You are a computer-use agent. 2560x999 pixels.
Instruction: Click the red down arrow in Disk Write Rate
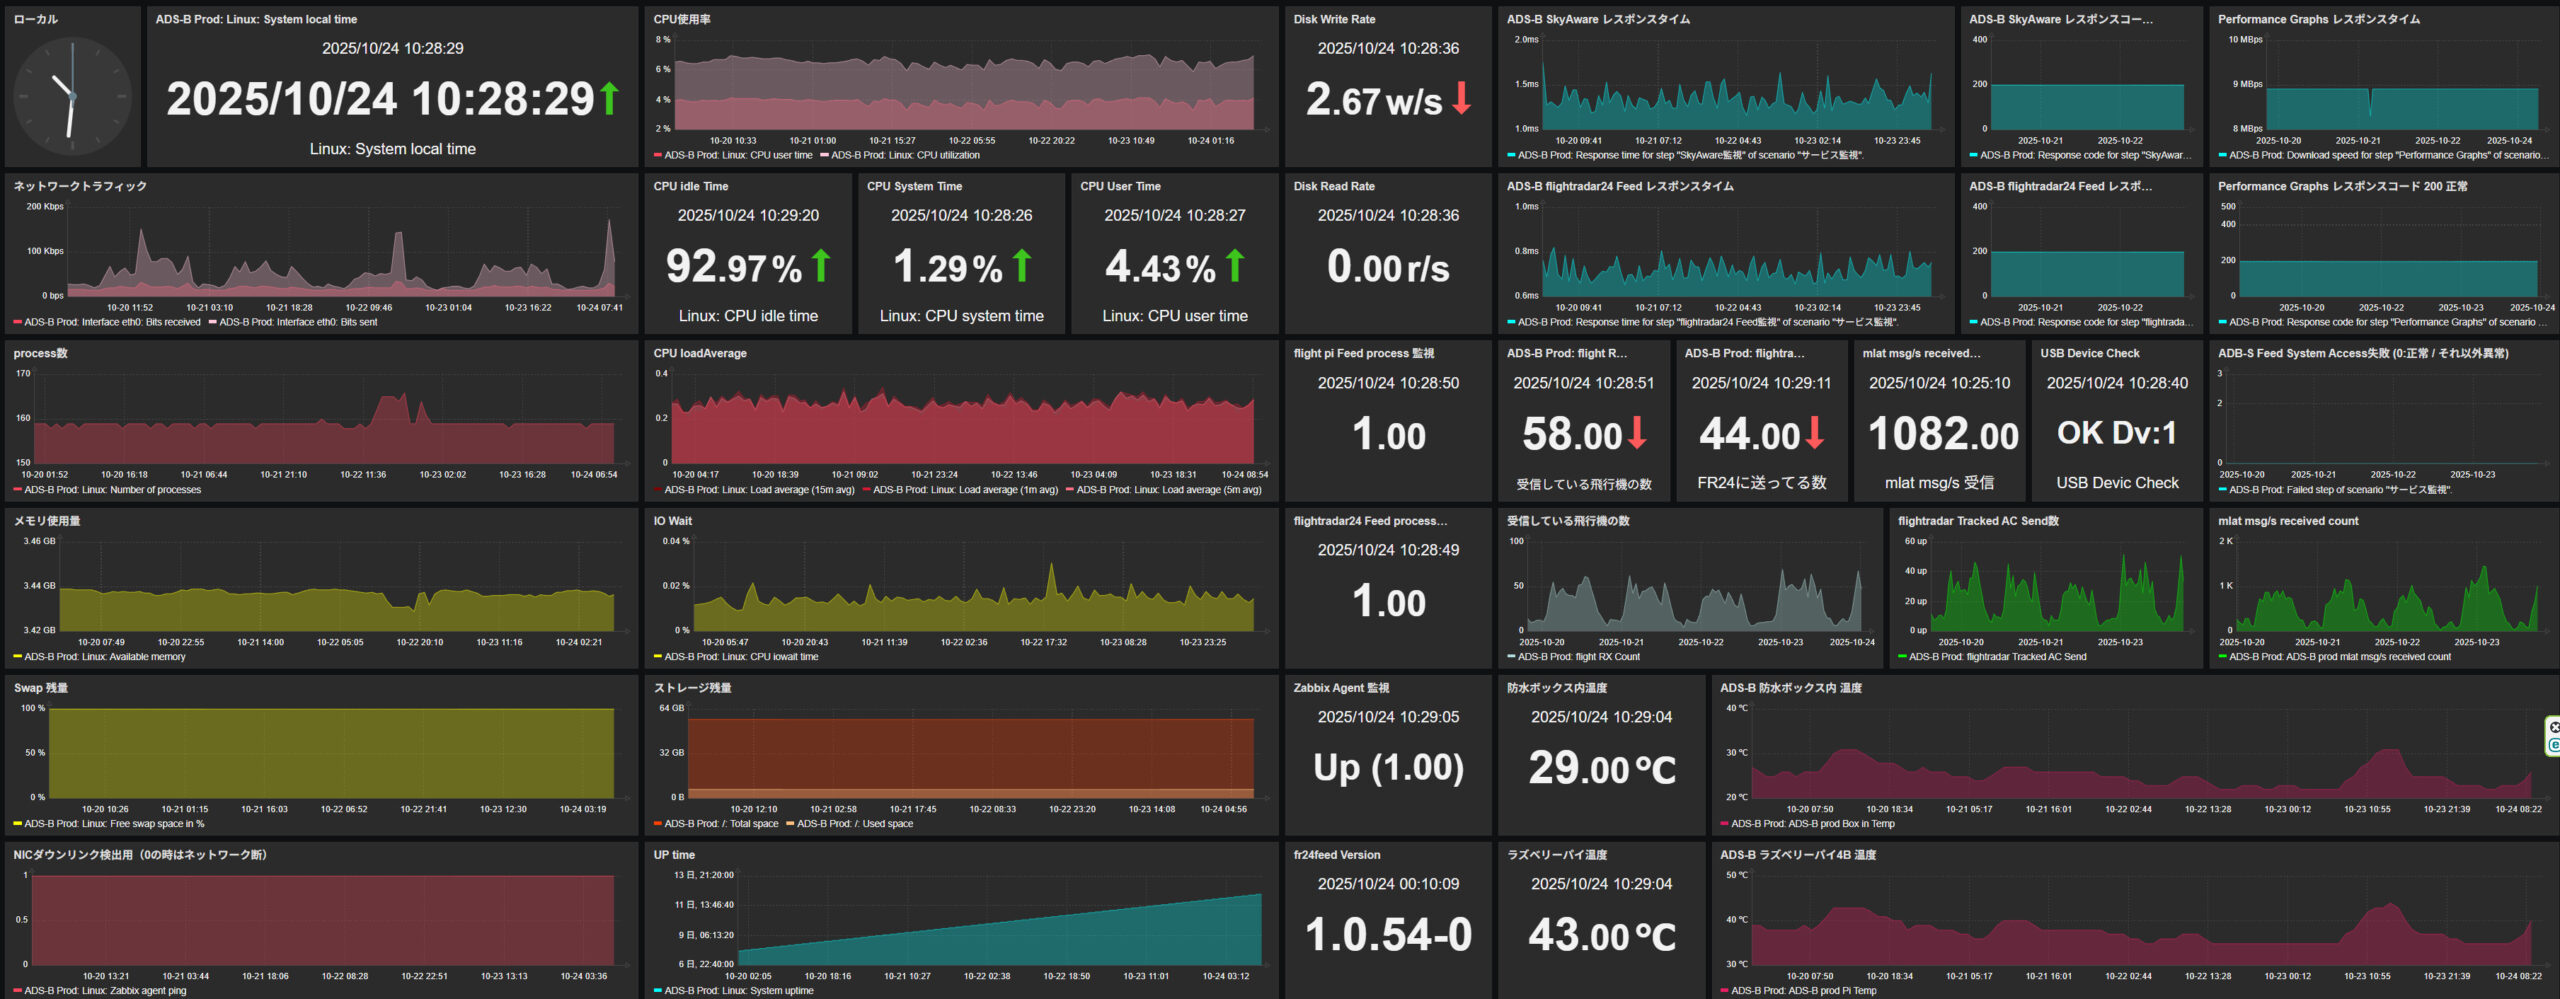1461,98
